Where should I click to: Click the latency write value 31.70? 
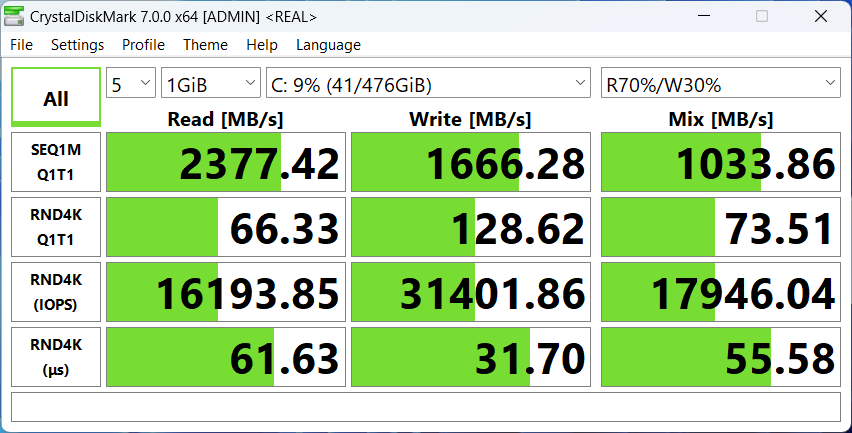click(x=471, y=357)
